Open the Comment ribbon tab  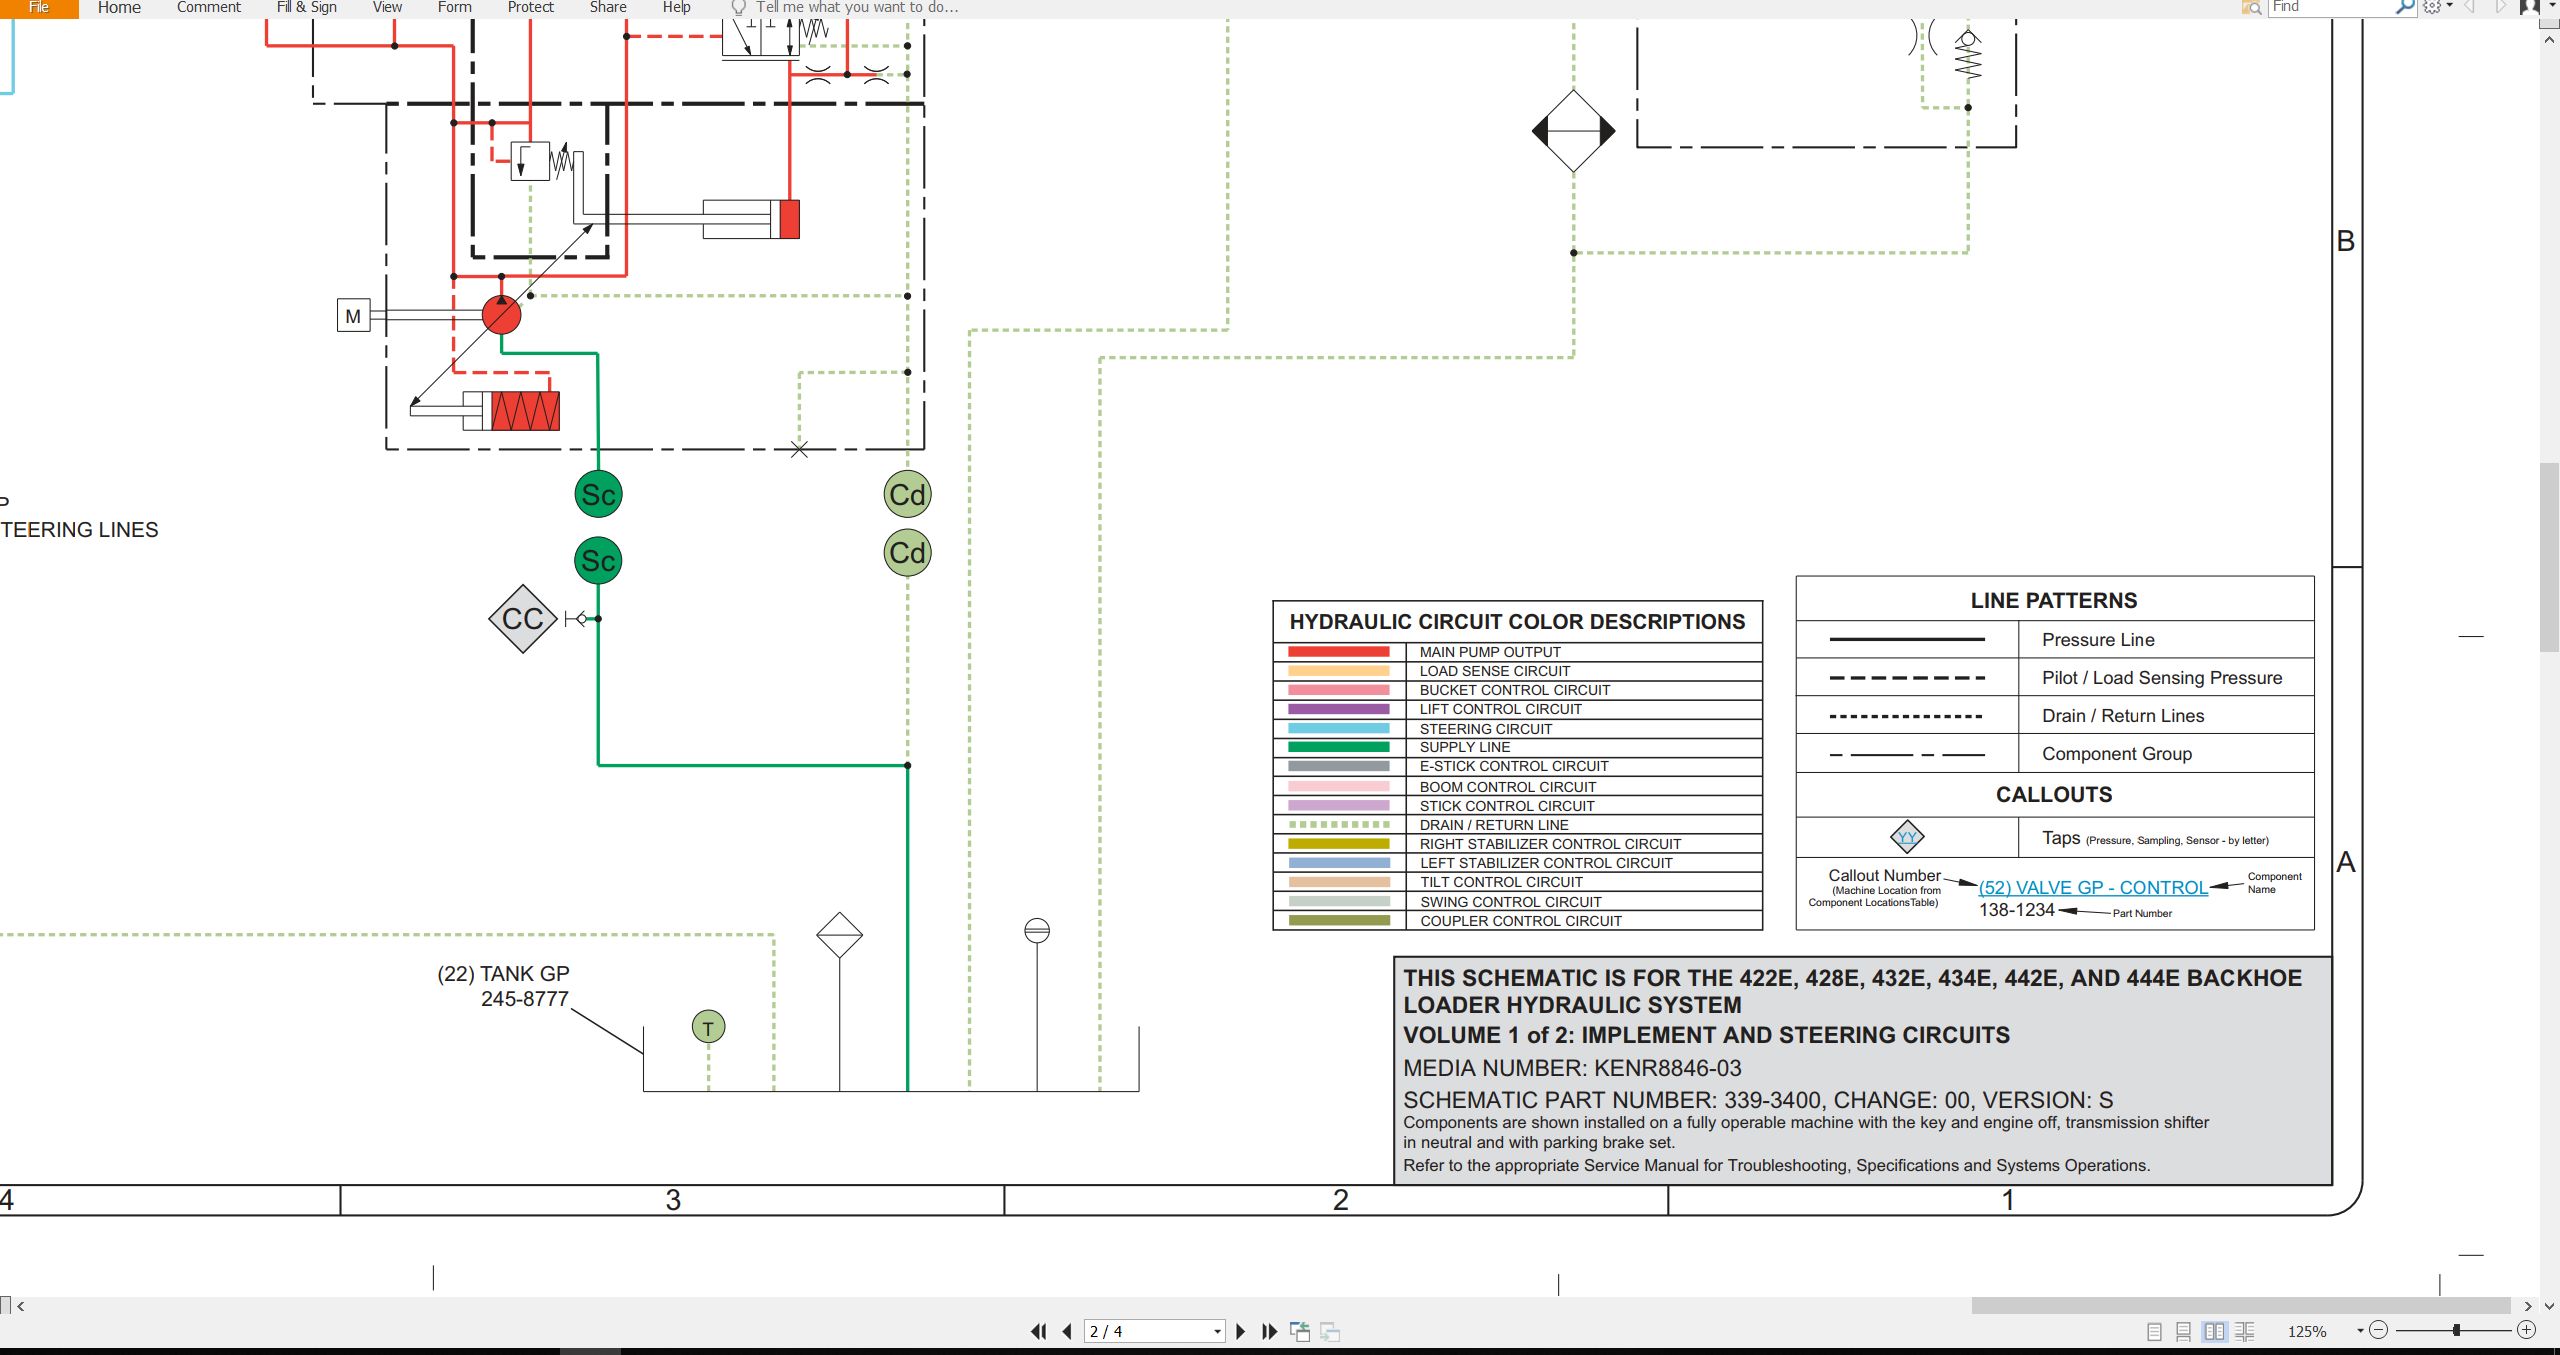point(209,7)
